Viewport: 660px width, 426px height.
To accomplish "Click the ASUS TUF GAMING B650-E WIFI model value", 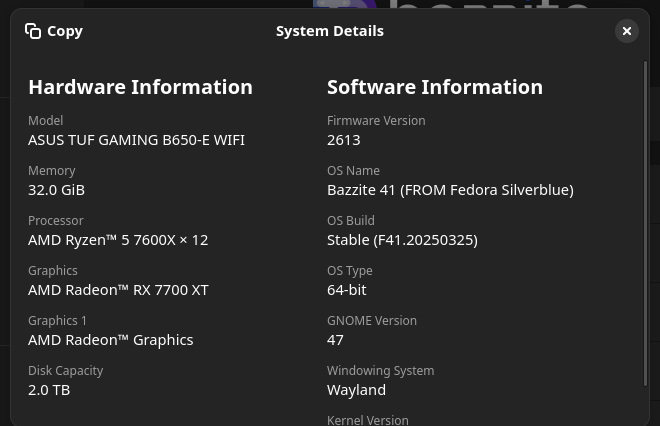I will (136, 140).
